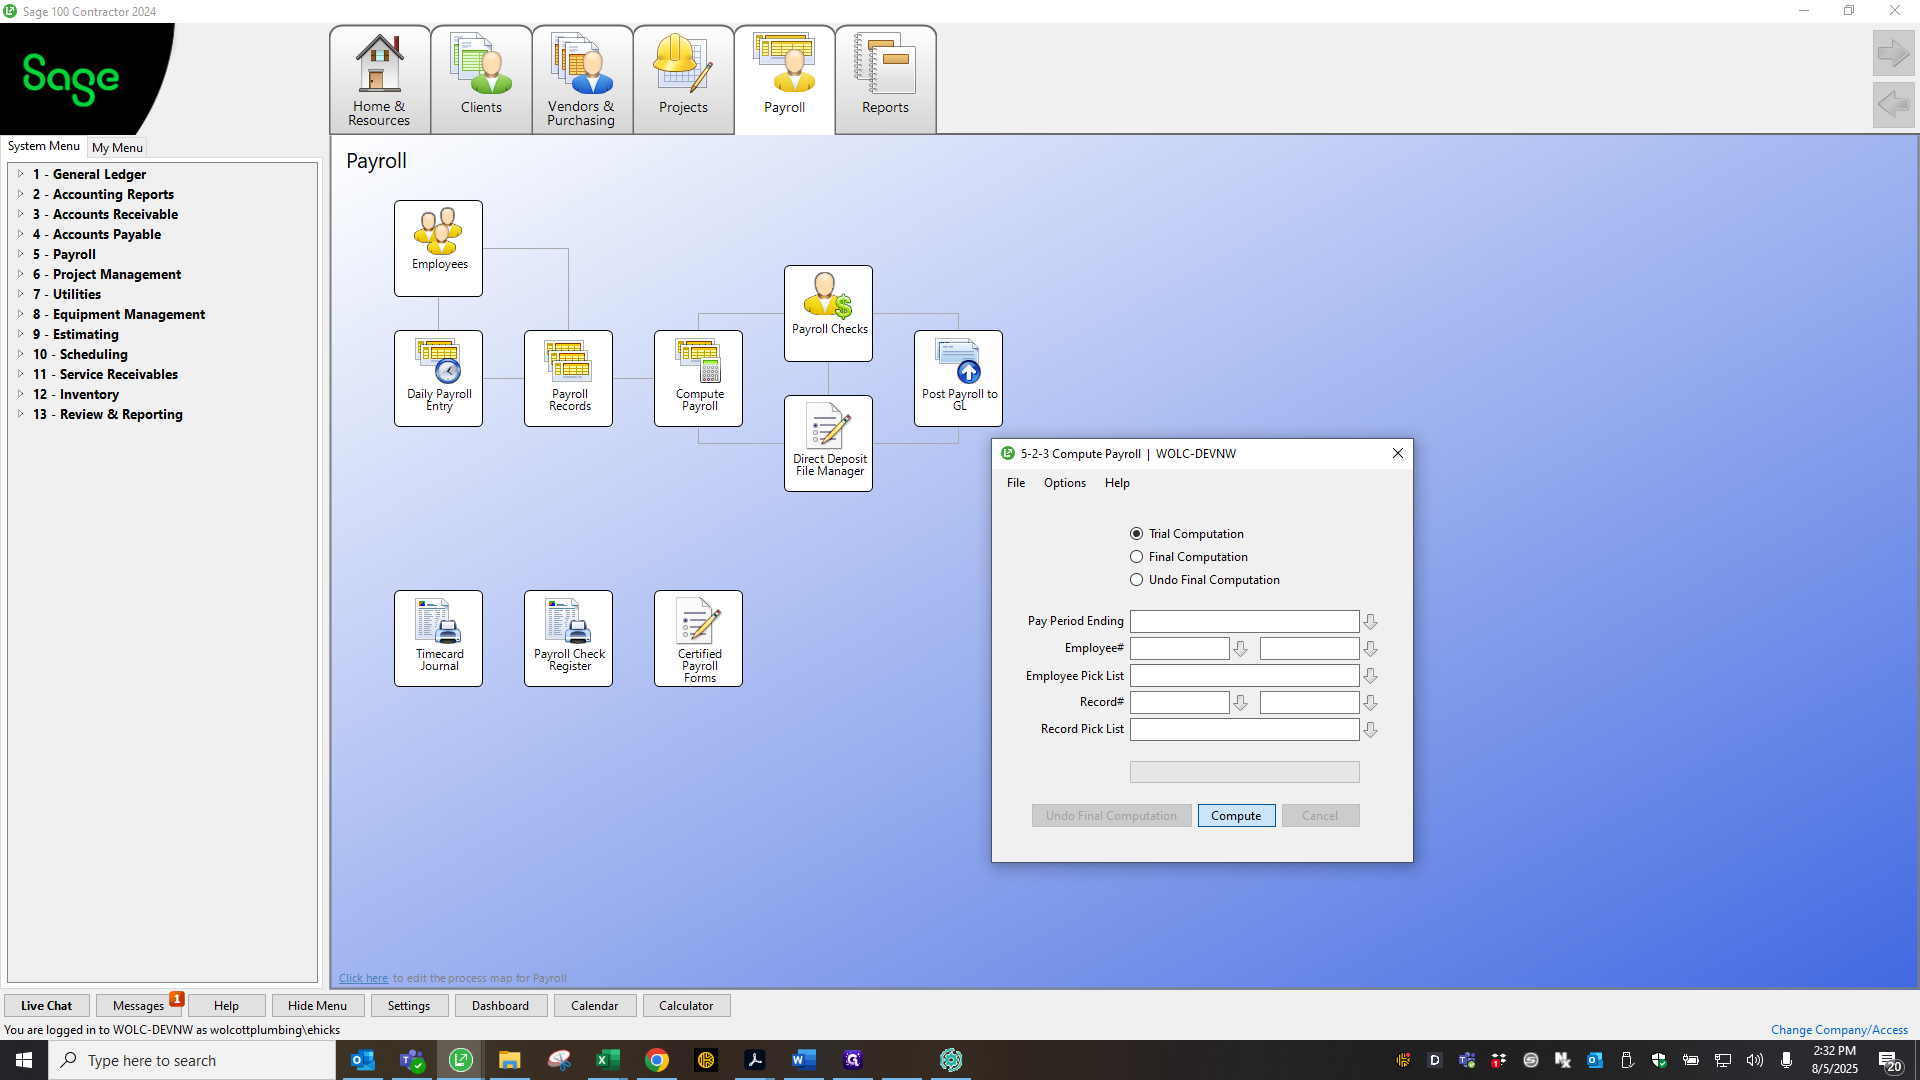Click the 'Click here' process map link
The width and height of the screenshot is (1920, 1080).
(363, 978)
